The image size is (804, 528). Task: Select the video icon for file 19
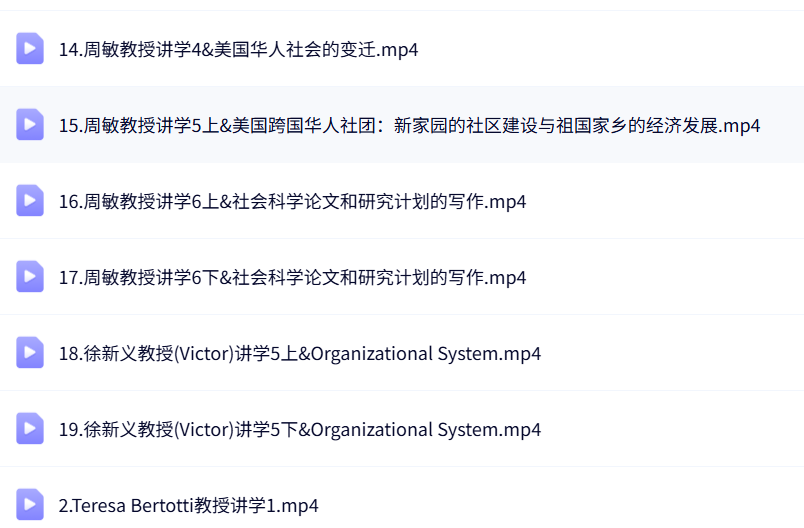(30, 428)
